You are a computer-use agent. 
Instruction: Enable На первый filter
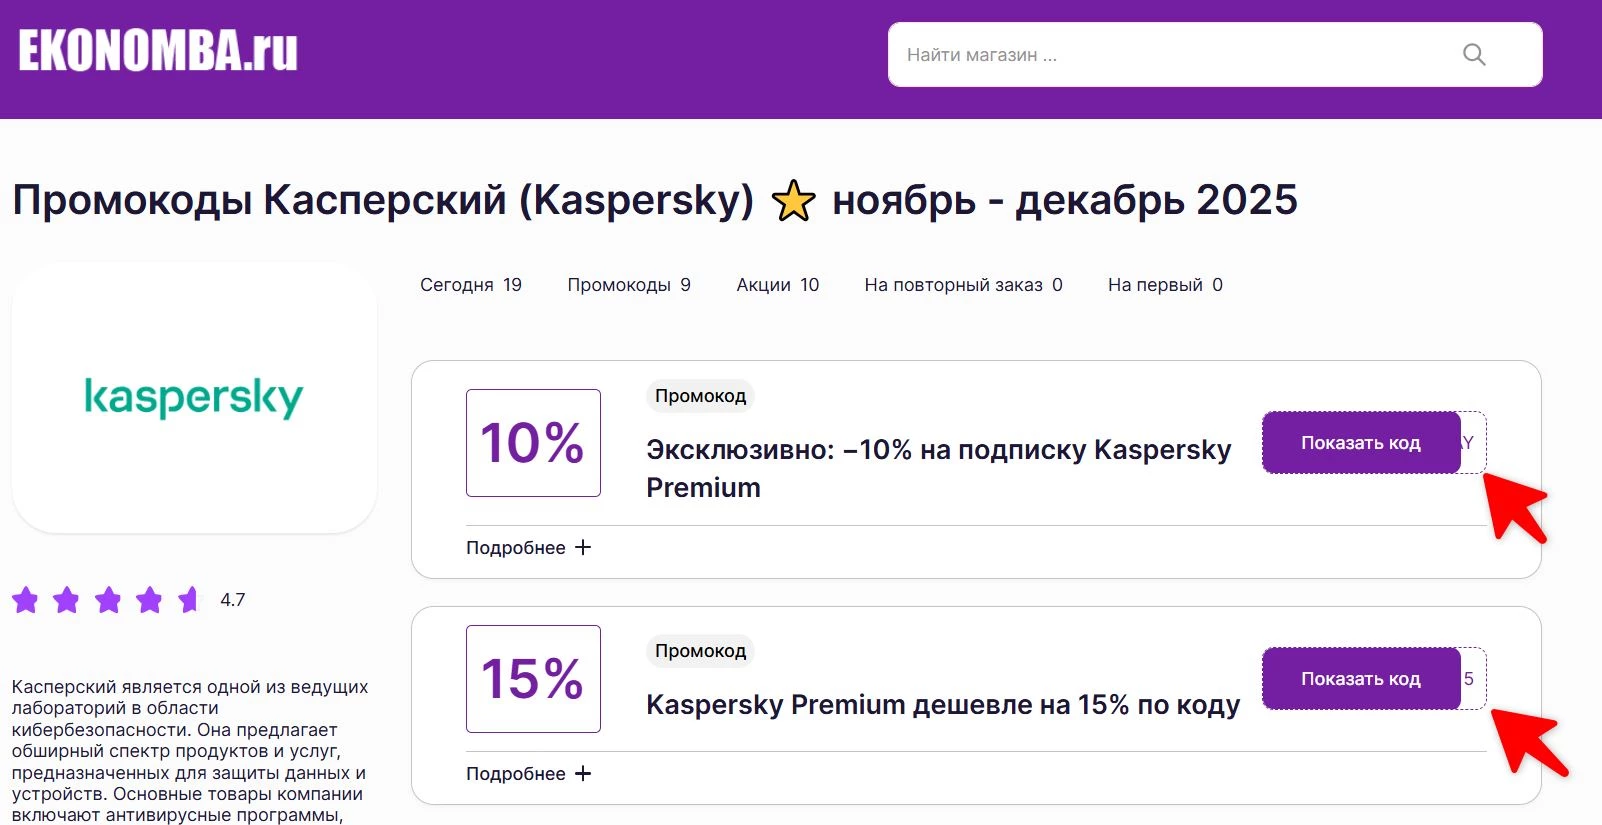[x=1164, y=284]
